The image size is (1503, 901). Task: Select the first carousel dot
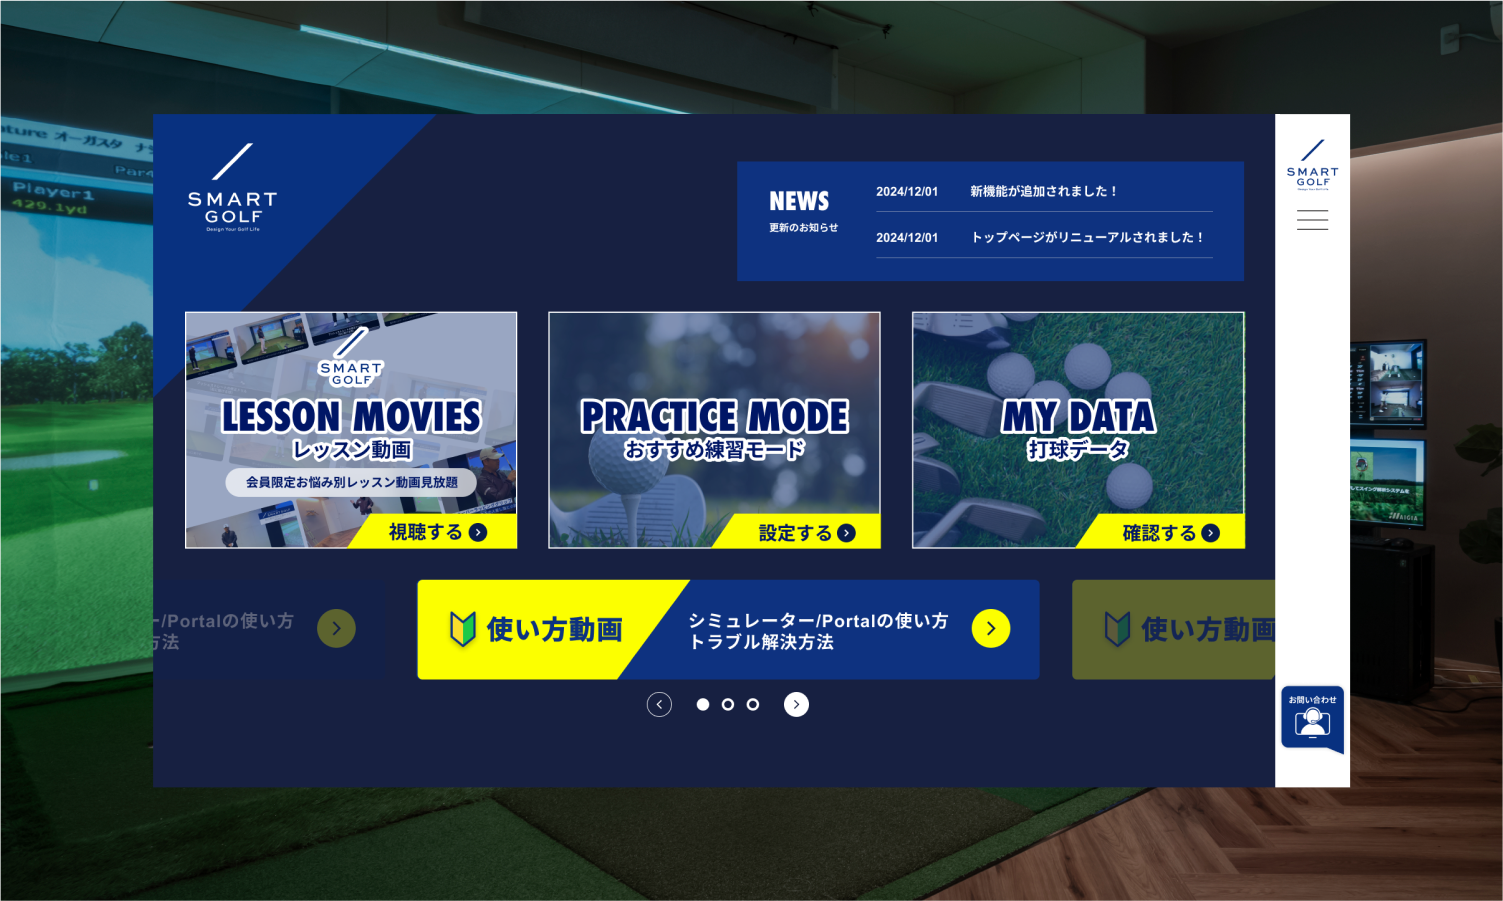[703, 705]
